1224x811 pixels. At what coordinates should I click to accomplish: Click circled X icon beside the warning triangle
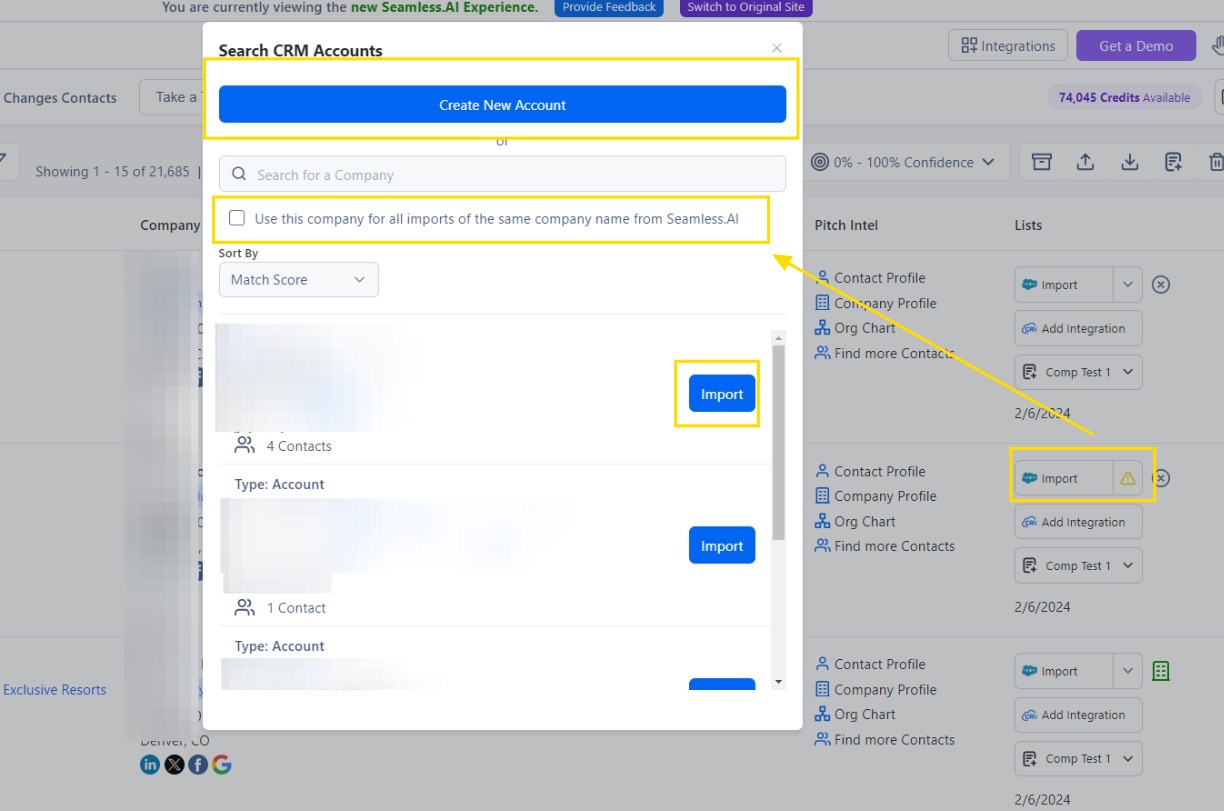(x=1161, y=478)
